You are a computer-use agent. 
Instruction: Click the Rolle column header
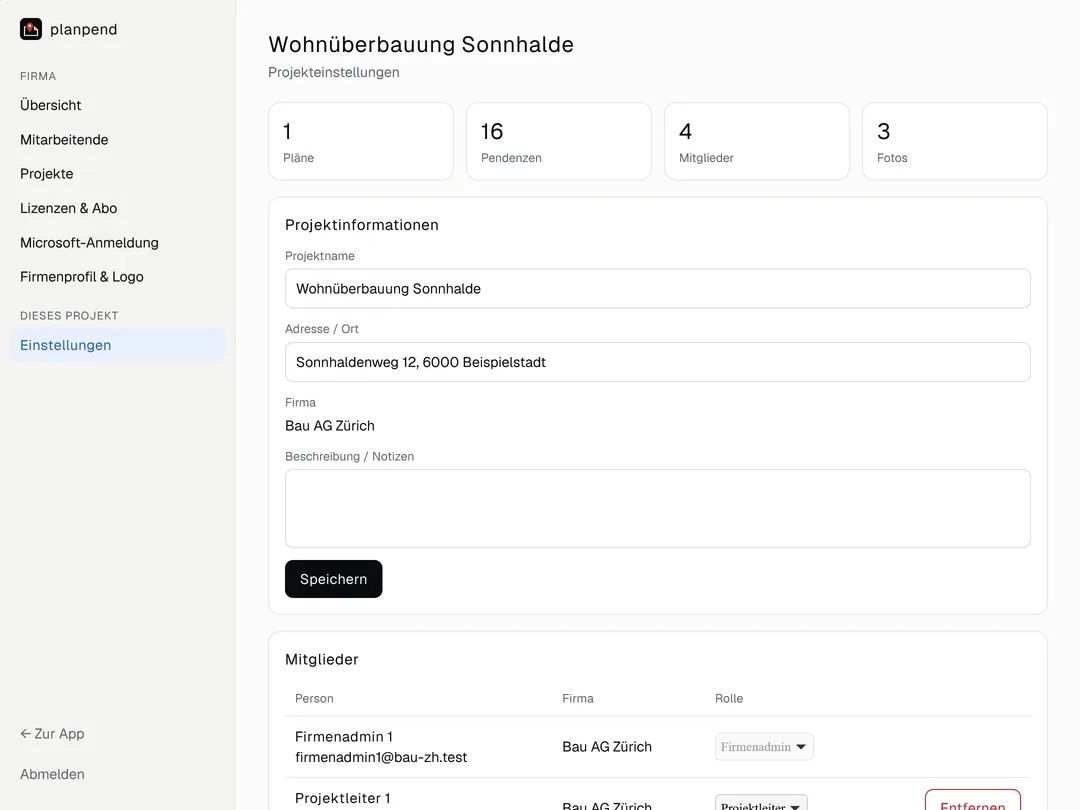pos(729,698)
